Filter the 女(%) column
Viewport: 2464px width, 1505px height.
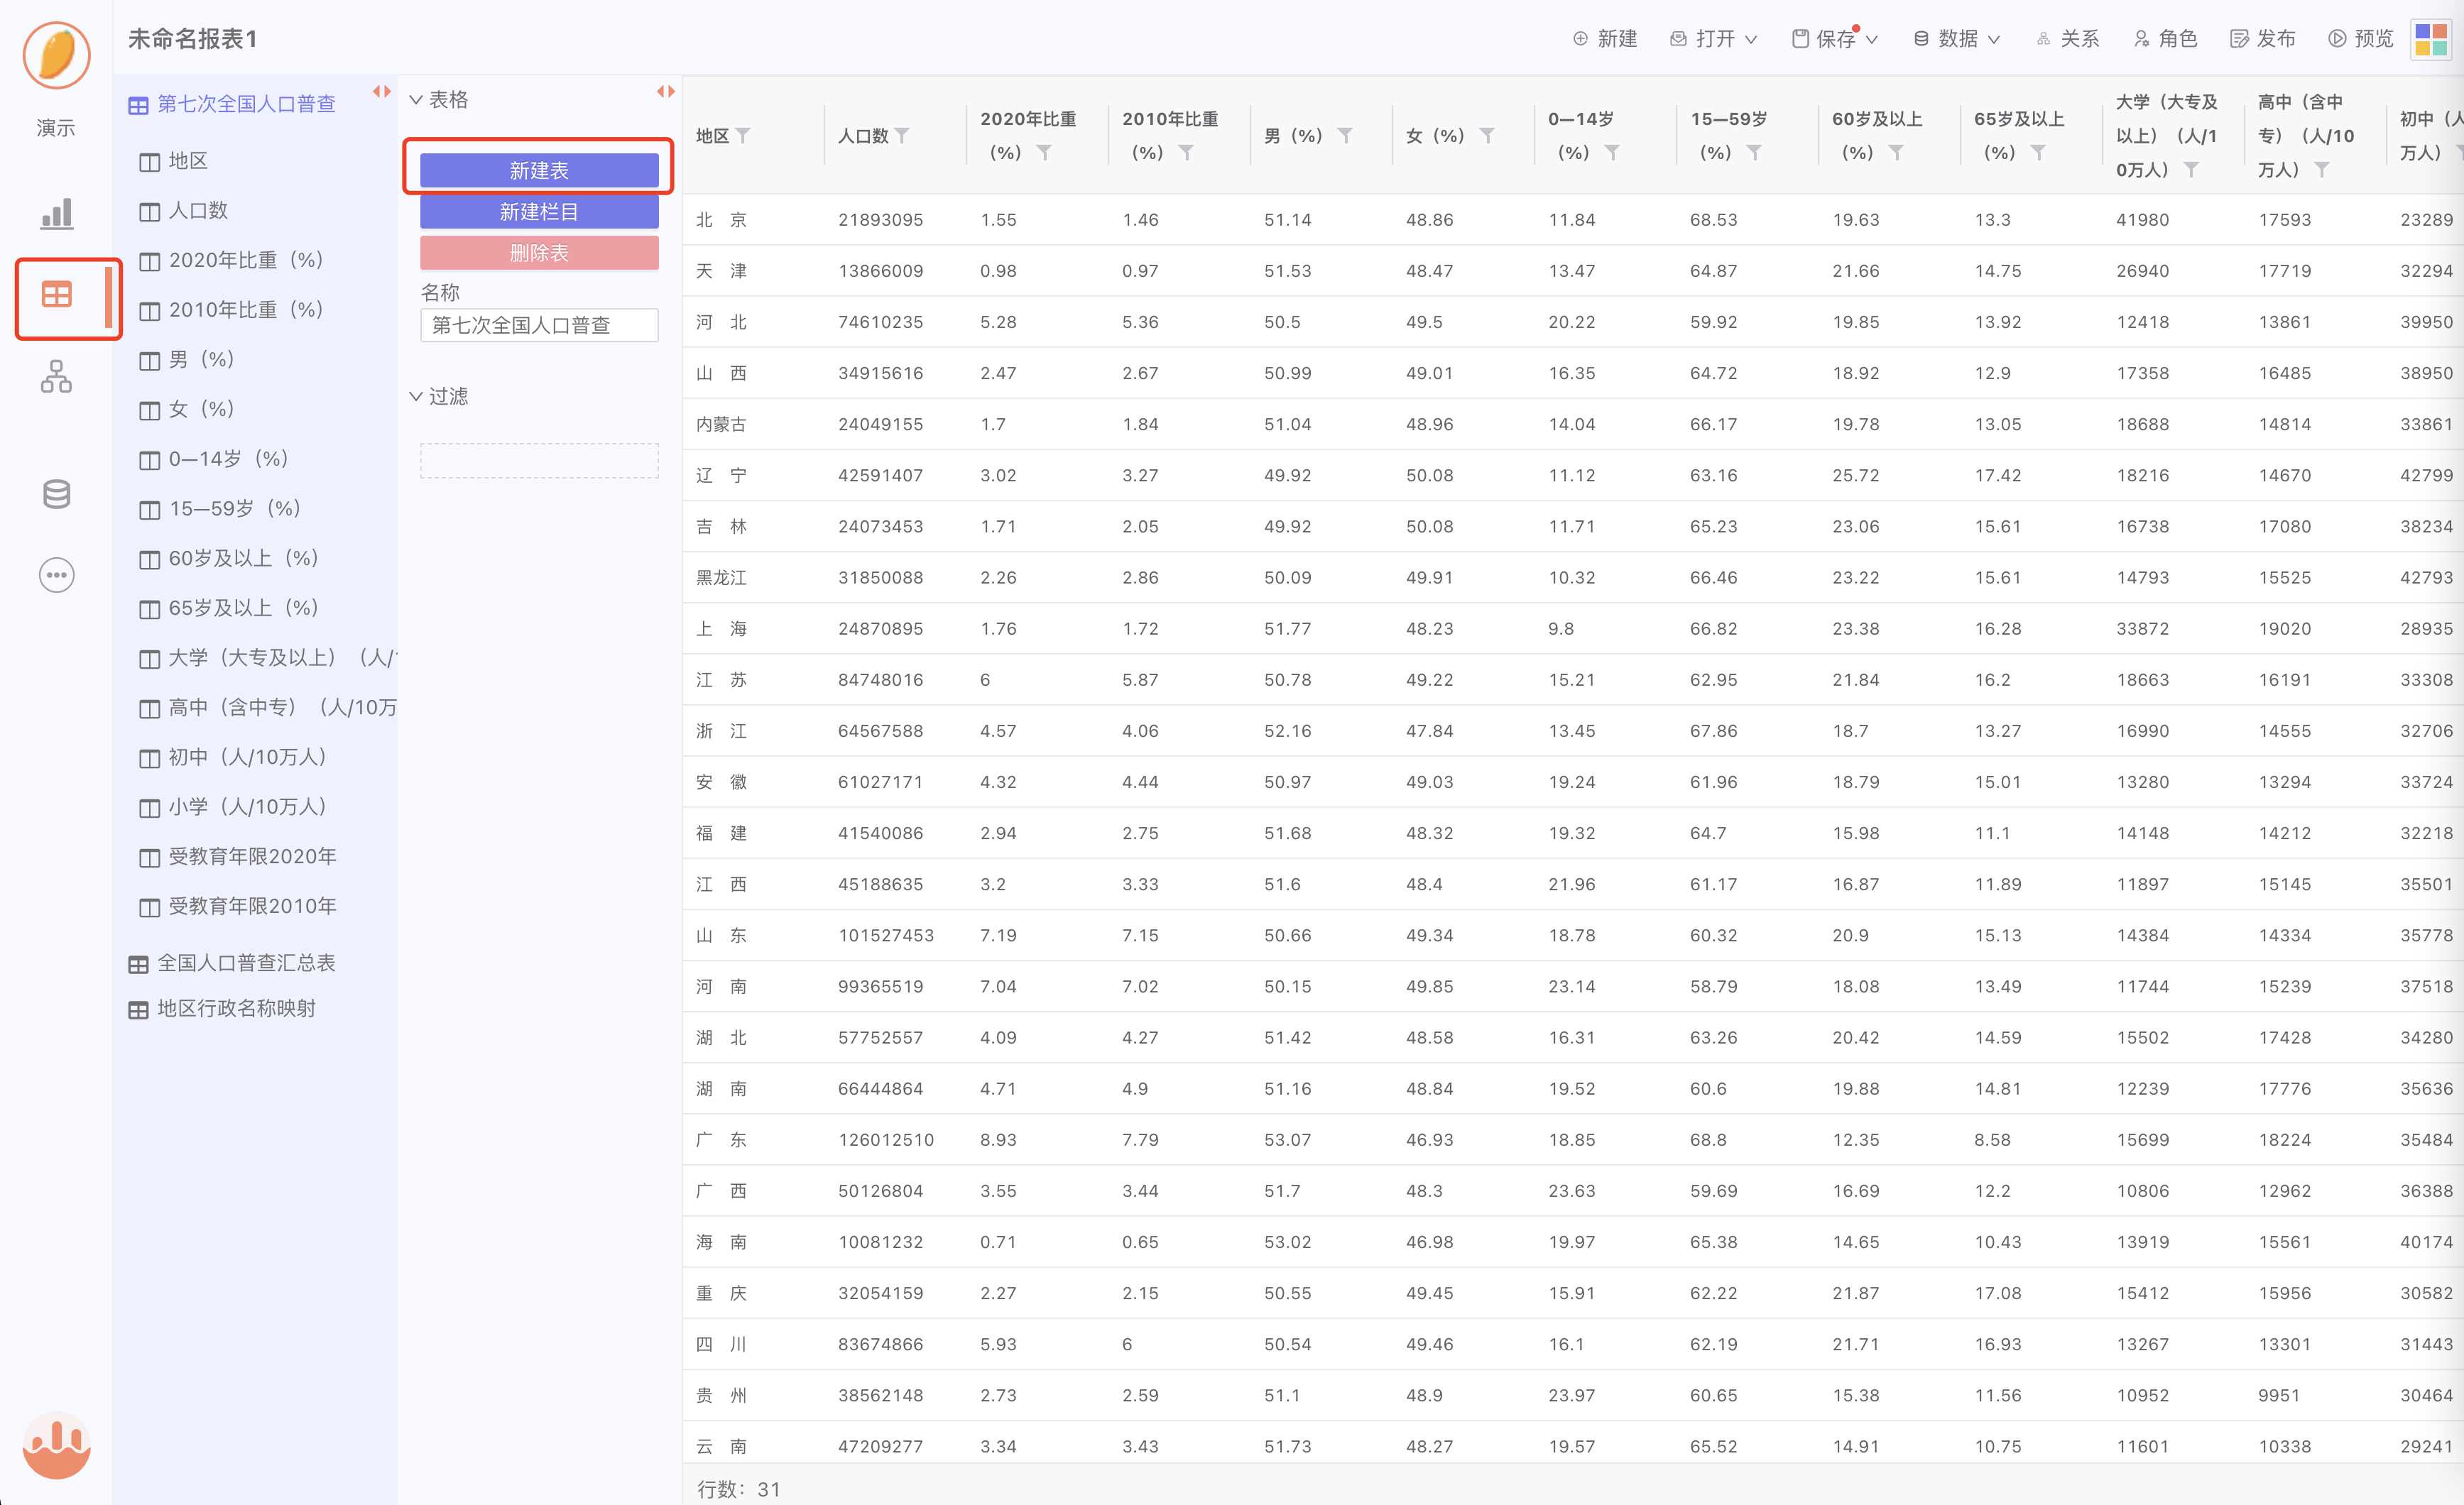pyautogui.click(x=1487, y=135)
